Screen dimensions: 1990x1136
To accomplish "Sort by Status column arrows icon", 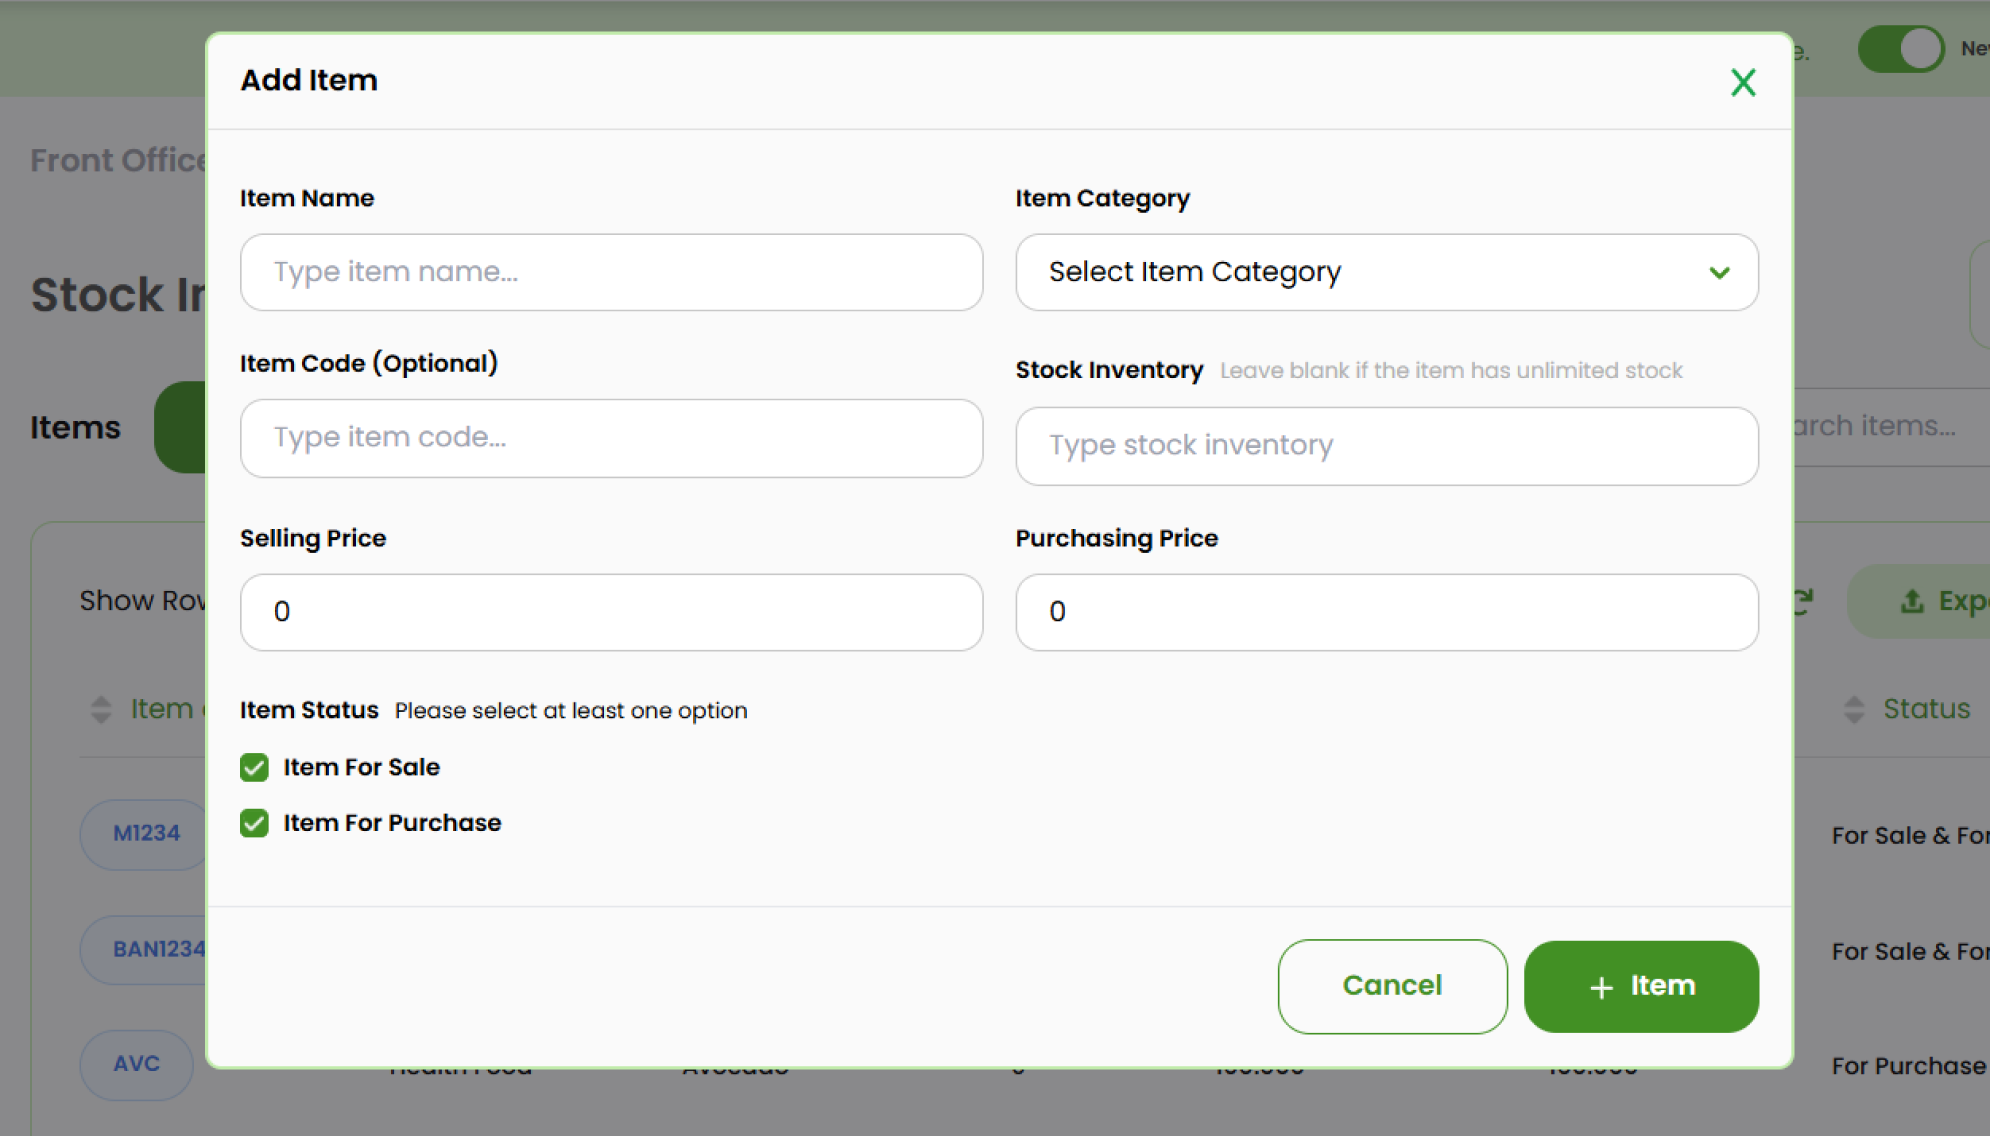I will click(1854, 709).
